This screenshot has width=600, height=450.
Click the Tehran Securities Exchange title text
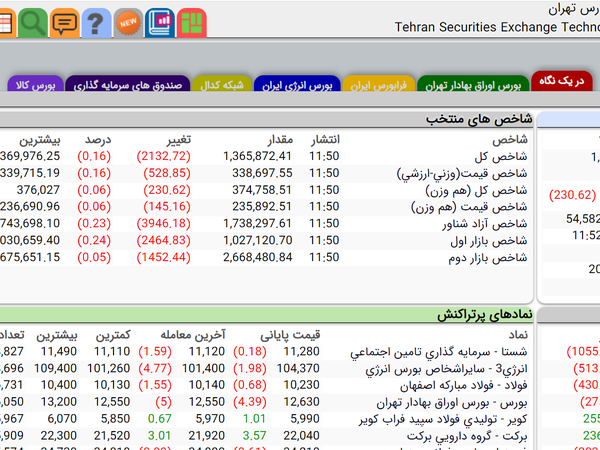pos(497,27)
